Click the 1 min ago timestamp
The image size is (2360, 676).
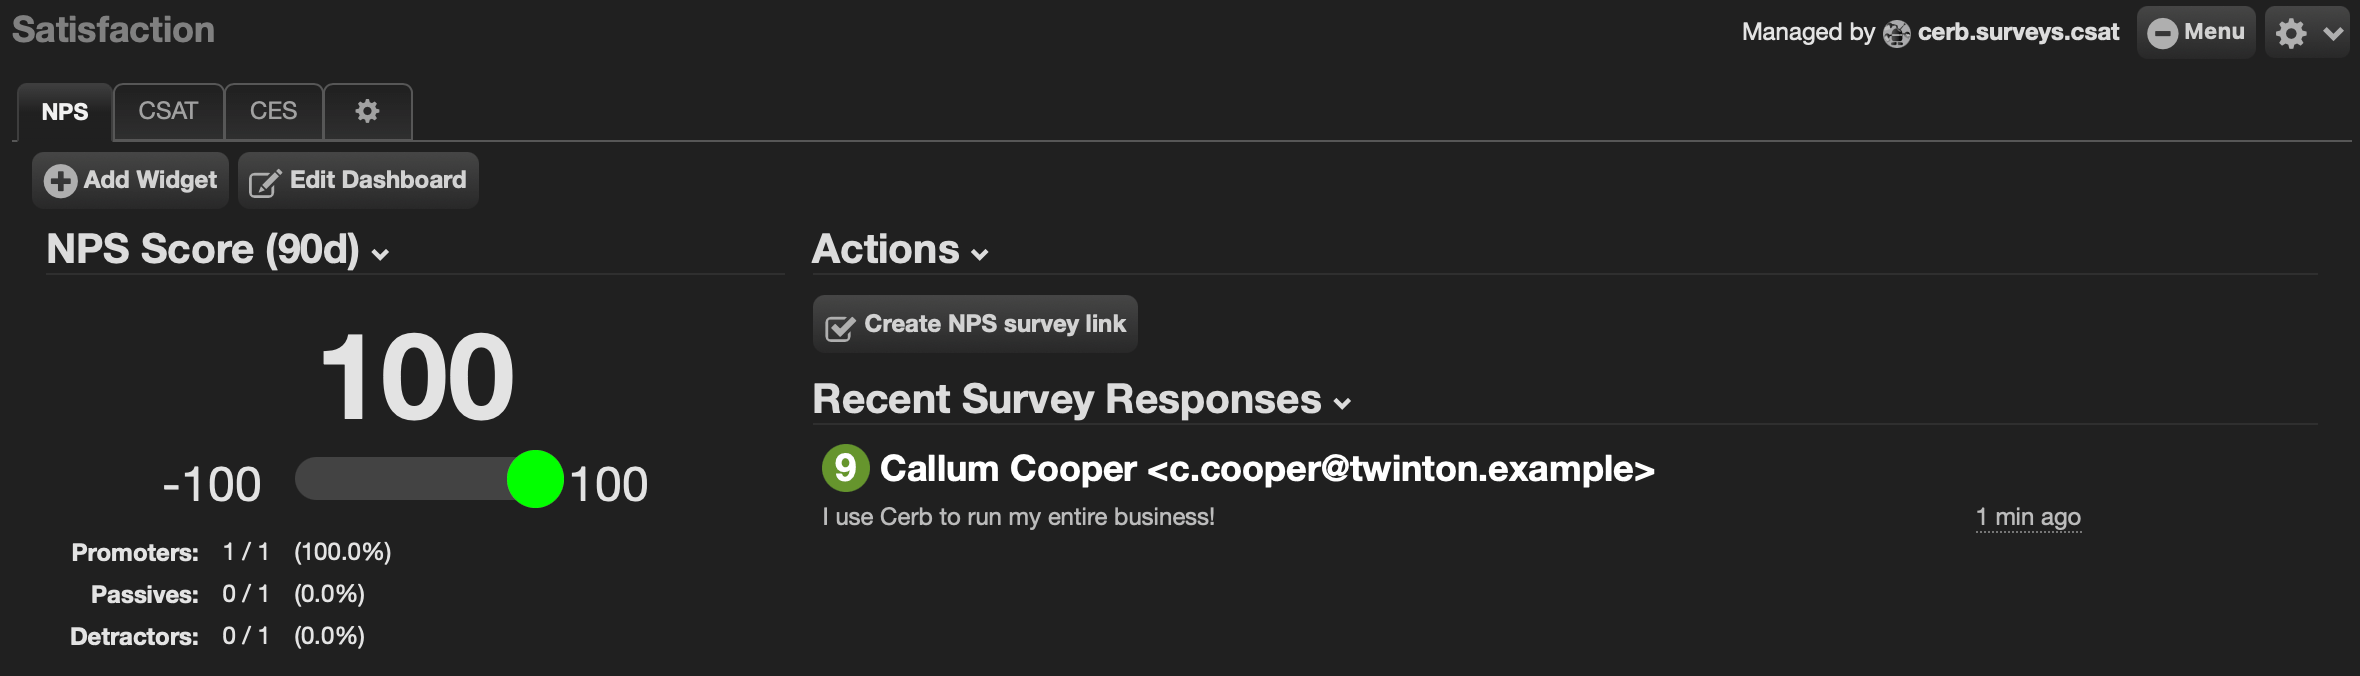(2028, 517)
